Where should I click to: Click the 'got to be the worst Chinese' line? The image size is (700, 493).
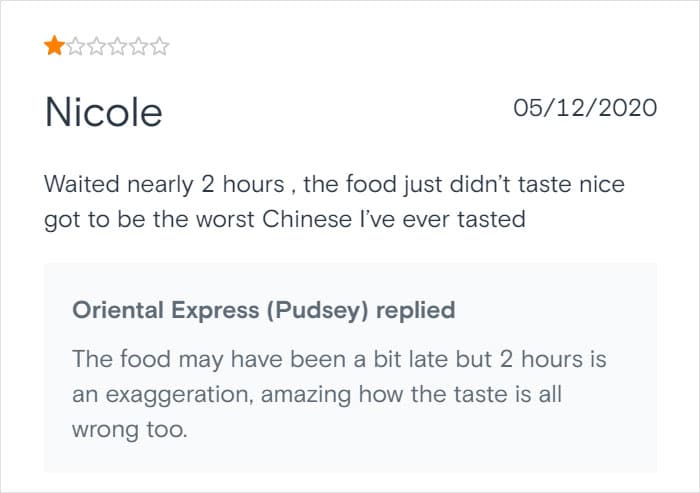point(285,219)
